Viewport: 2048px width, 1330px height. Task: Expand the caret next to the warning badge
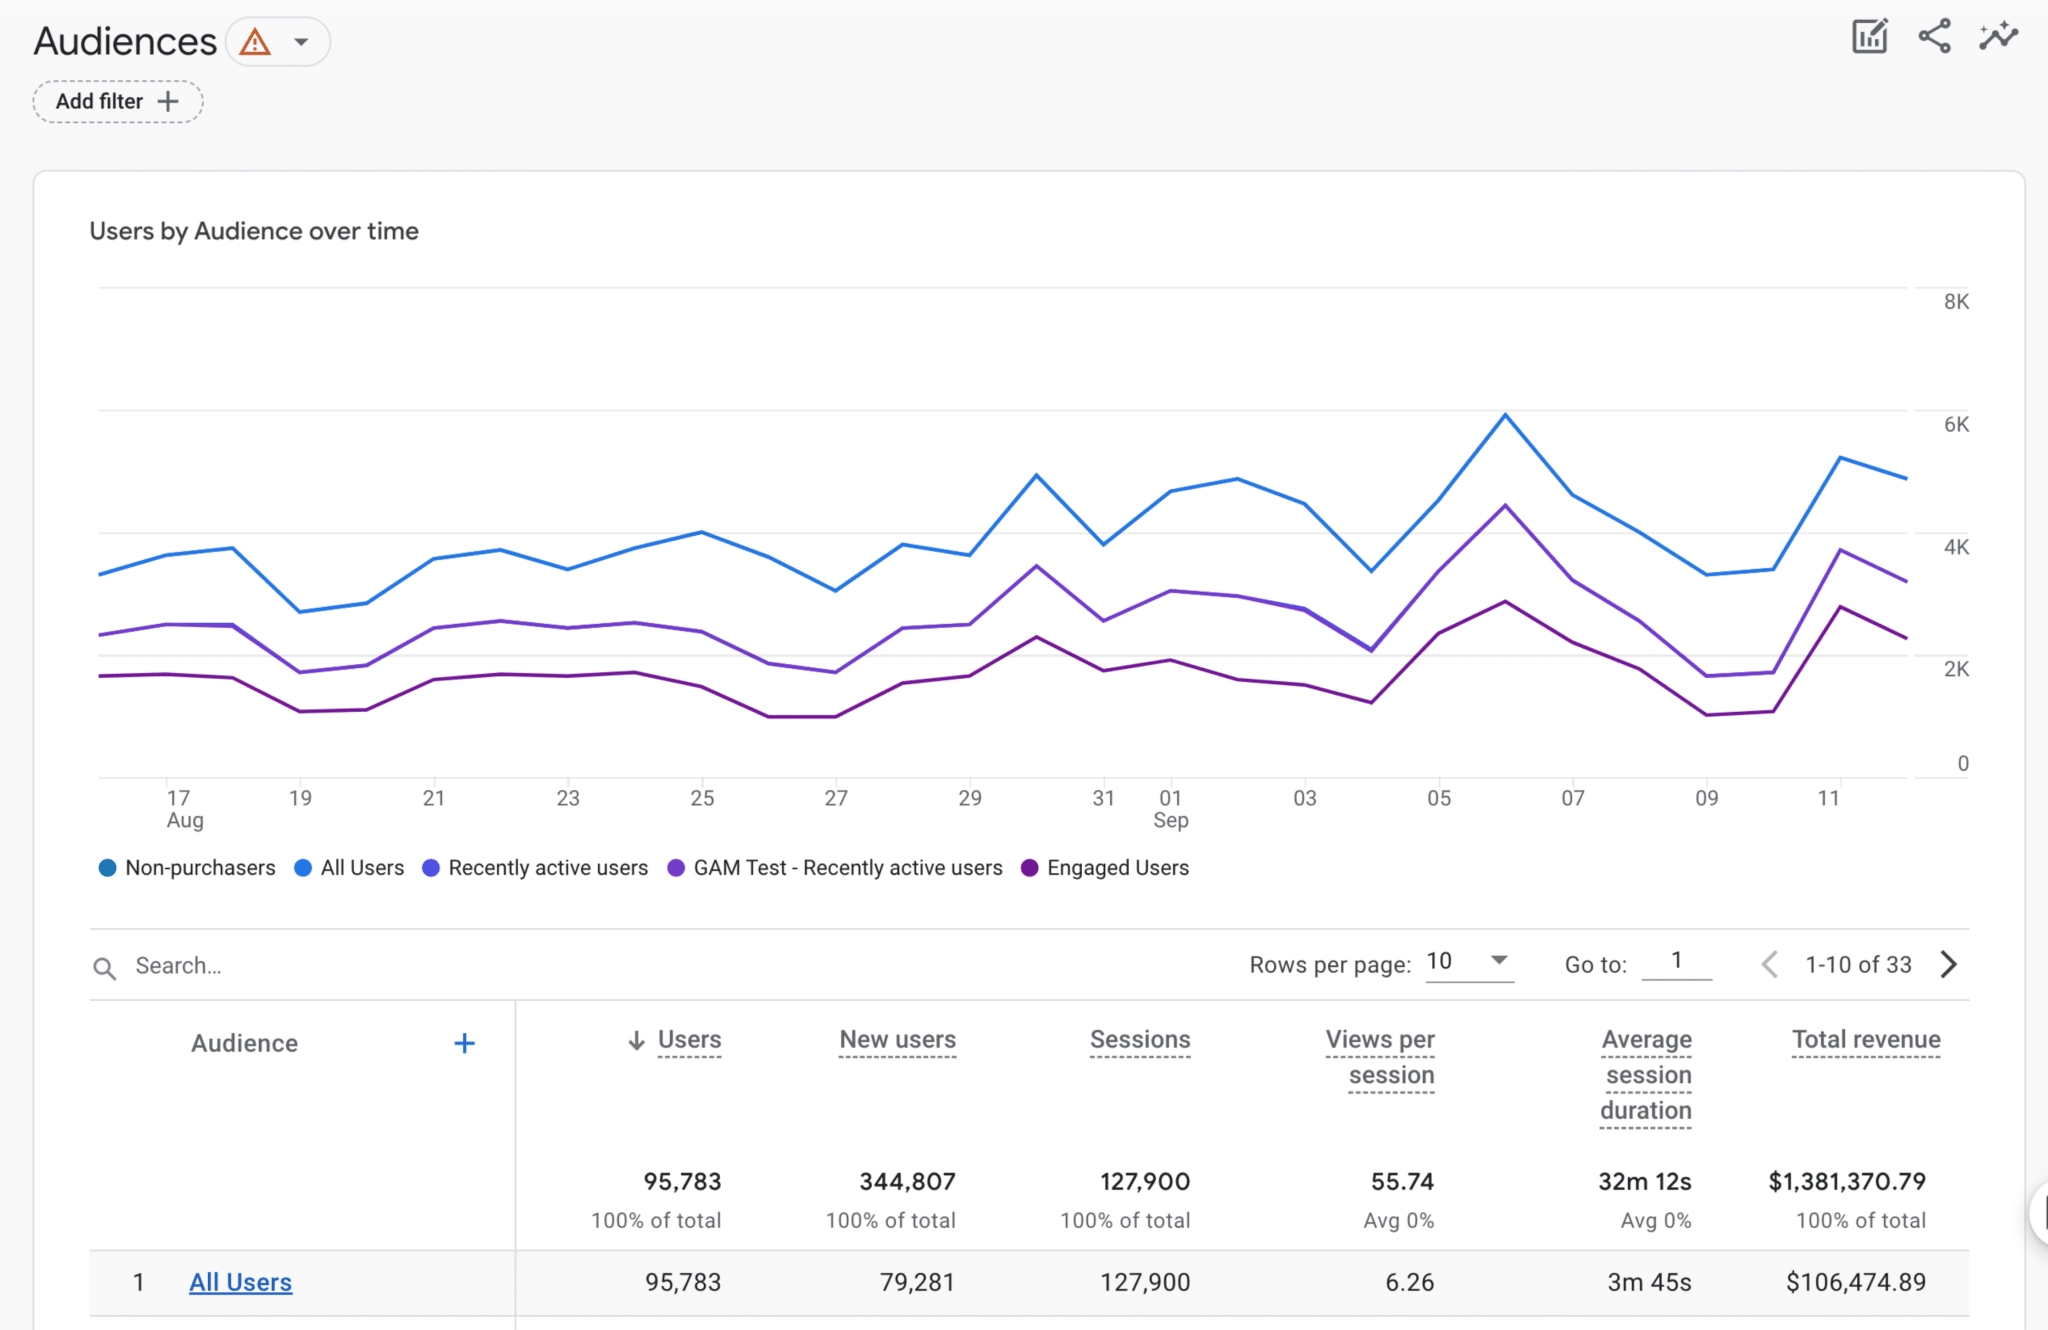pos(300,41)
